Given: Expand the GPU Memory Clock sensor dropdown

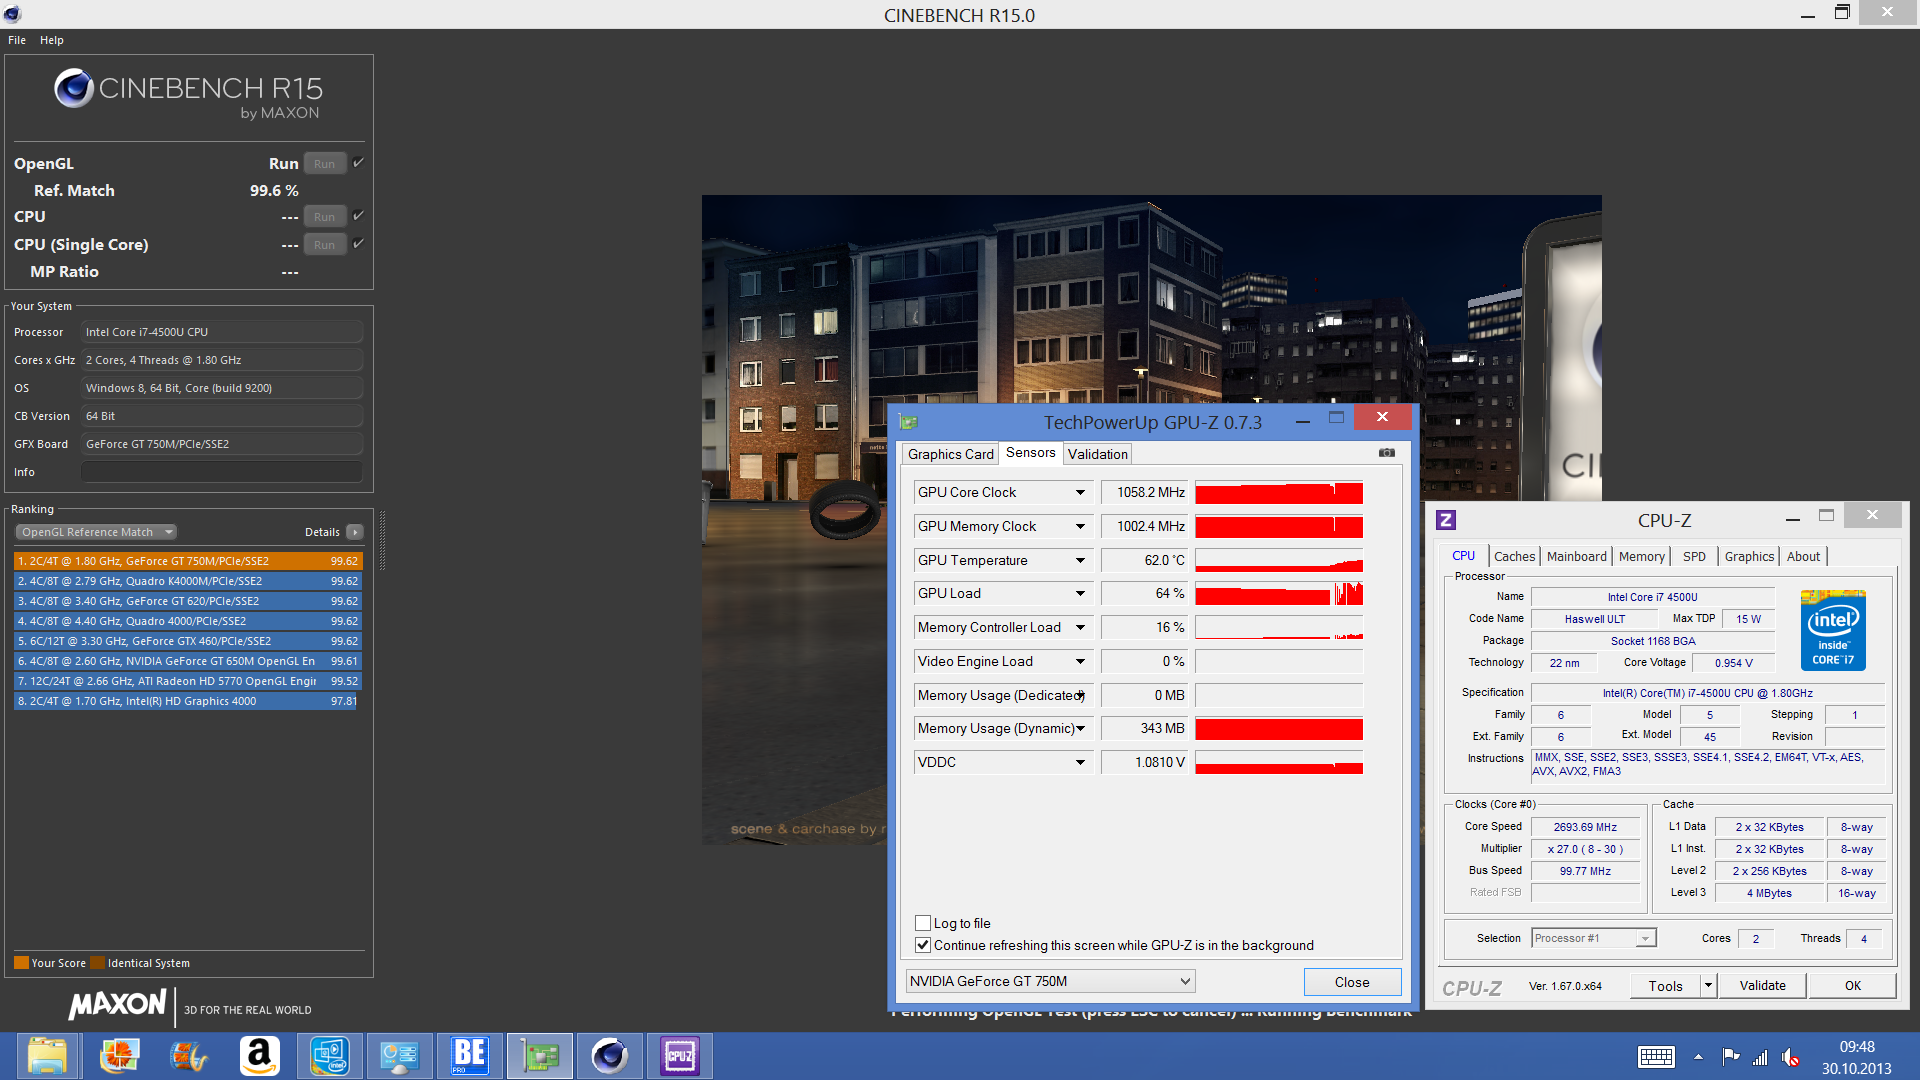Looking at the screenshot, I should 1080,527.
